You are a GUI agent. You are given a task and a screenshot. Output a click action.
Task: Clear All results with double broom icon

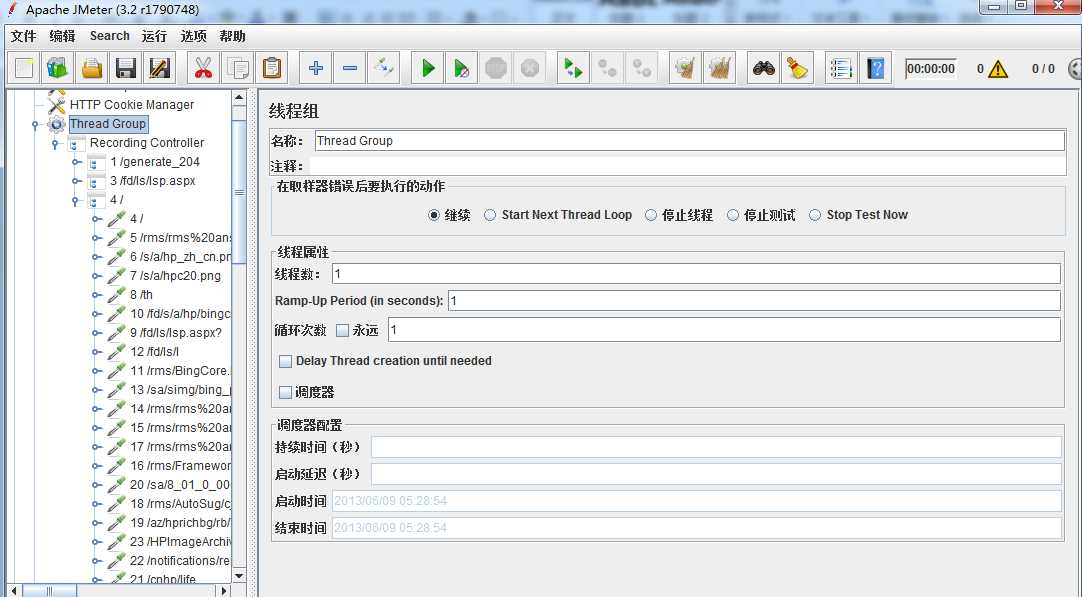(719, 68)
